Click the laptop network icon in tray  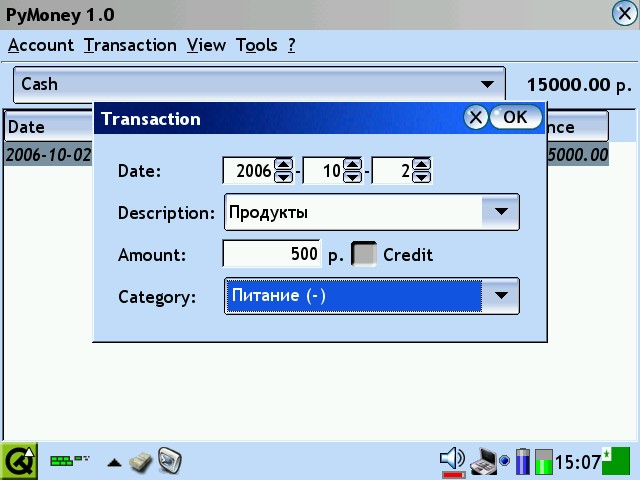click(x=483, y=462)
